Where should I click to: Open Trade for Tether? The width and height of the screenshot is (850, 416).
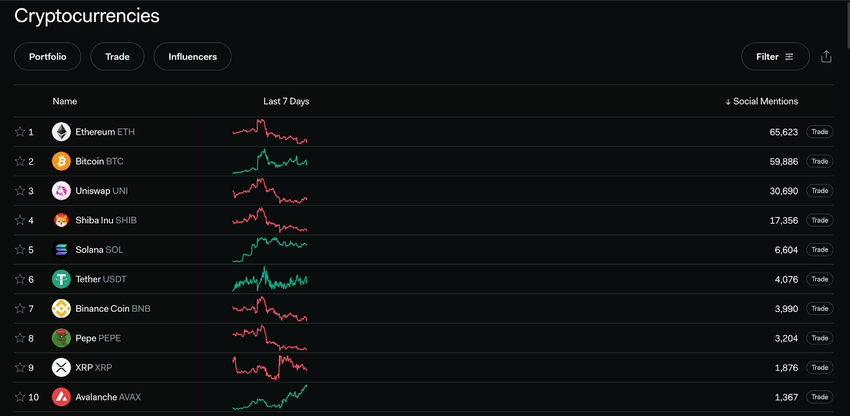coord(820,279)
